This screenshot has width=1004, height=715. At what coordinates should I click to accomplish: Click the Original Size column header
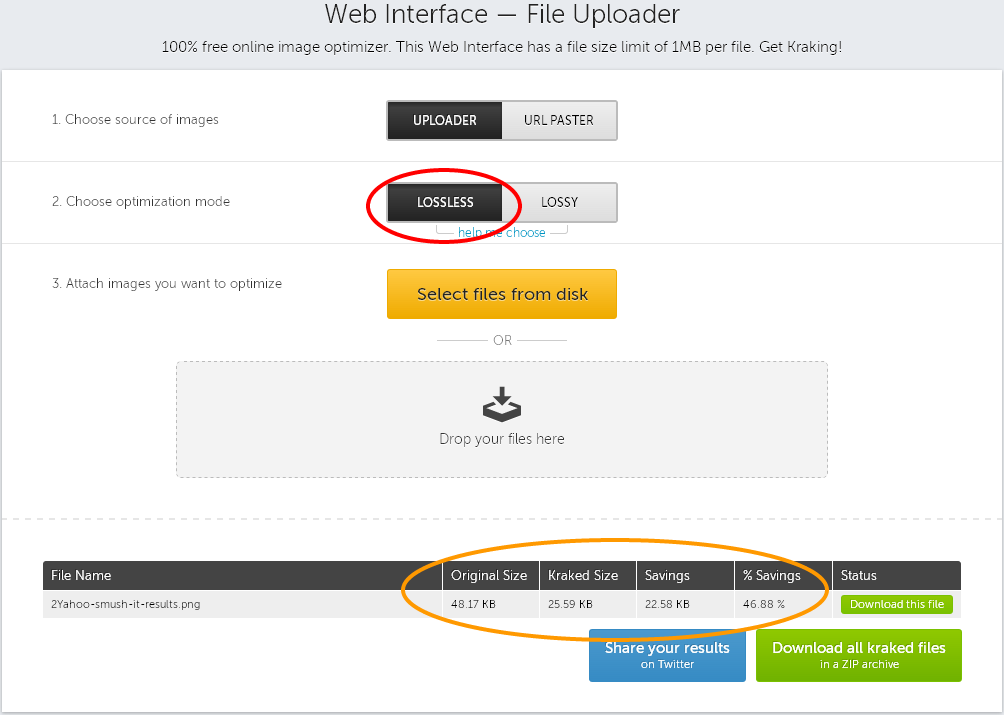491,575
